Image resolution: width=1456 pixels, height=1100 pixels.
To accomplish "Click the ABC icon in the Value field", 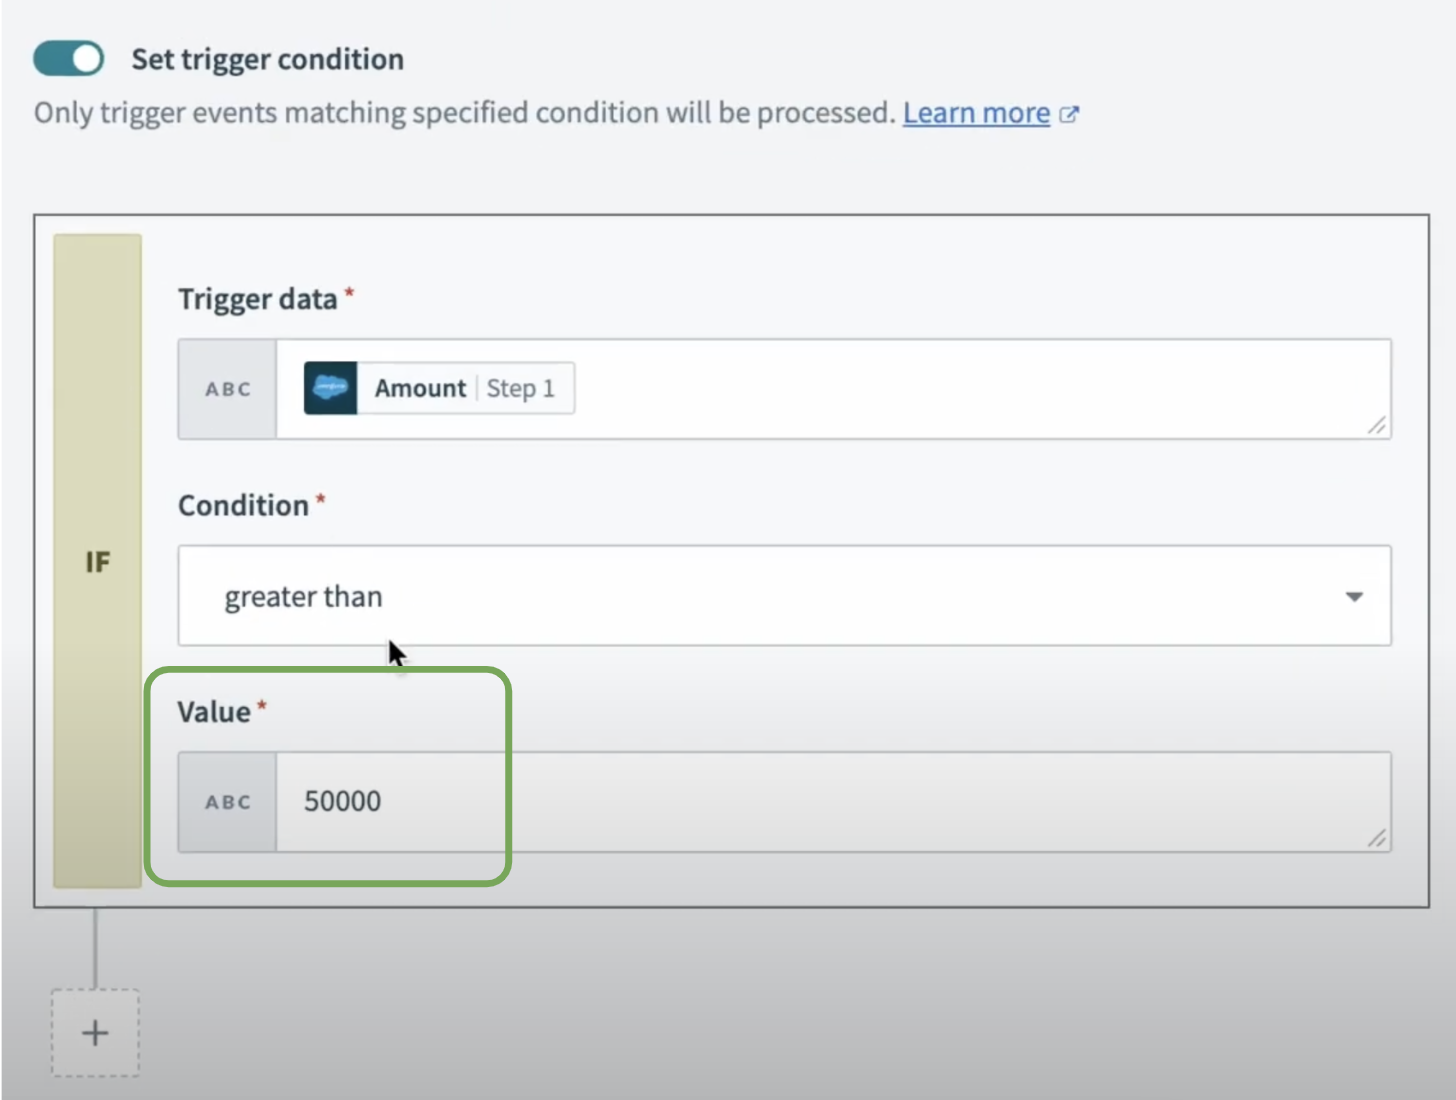I will 227,801.
